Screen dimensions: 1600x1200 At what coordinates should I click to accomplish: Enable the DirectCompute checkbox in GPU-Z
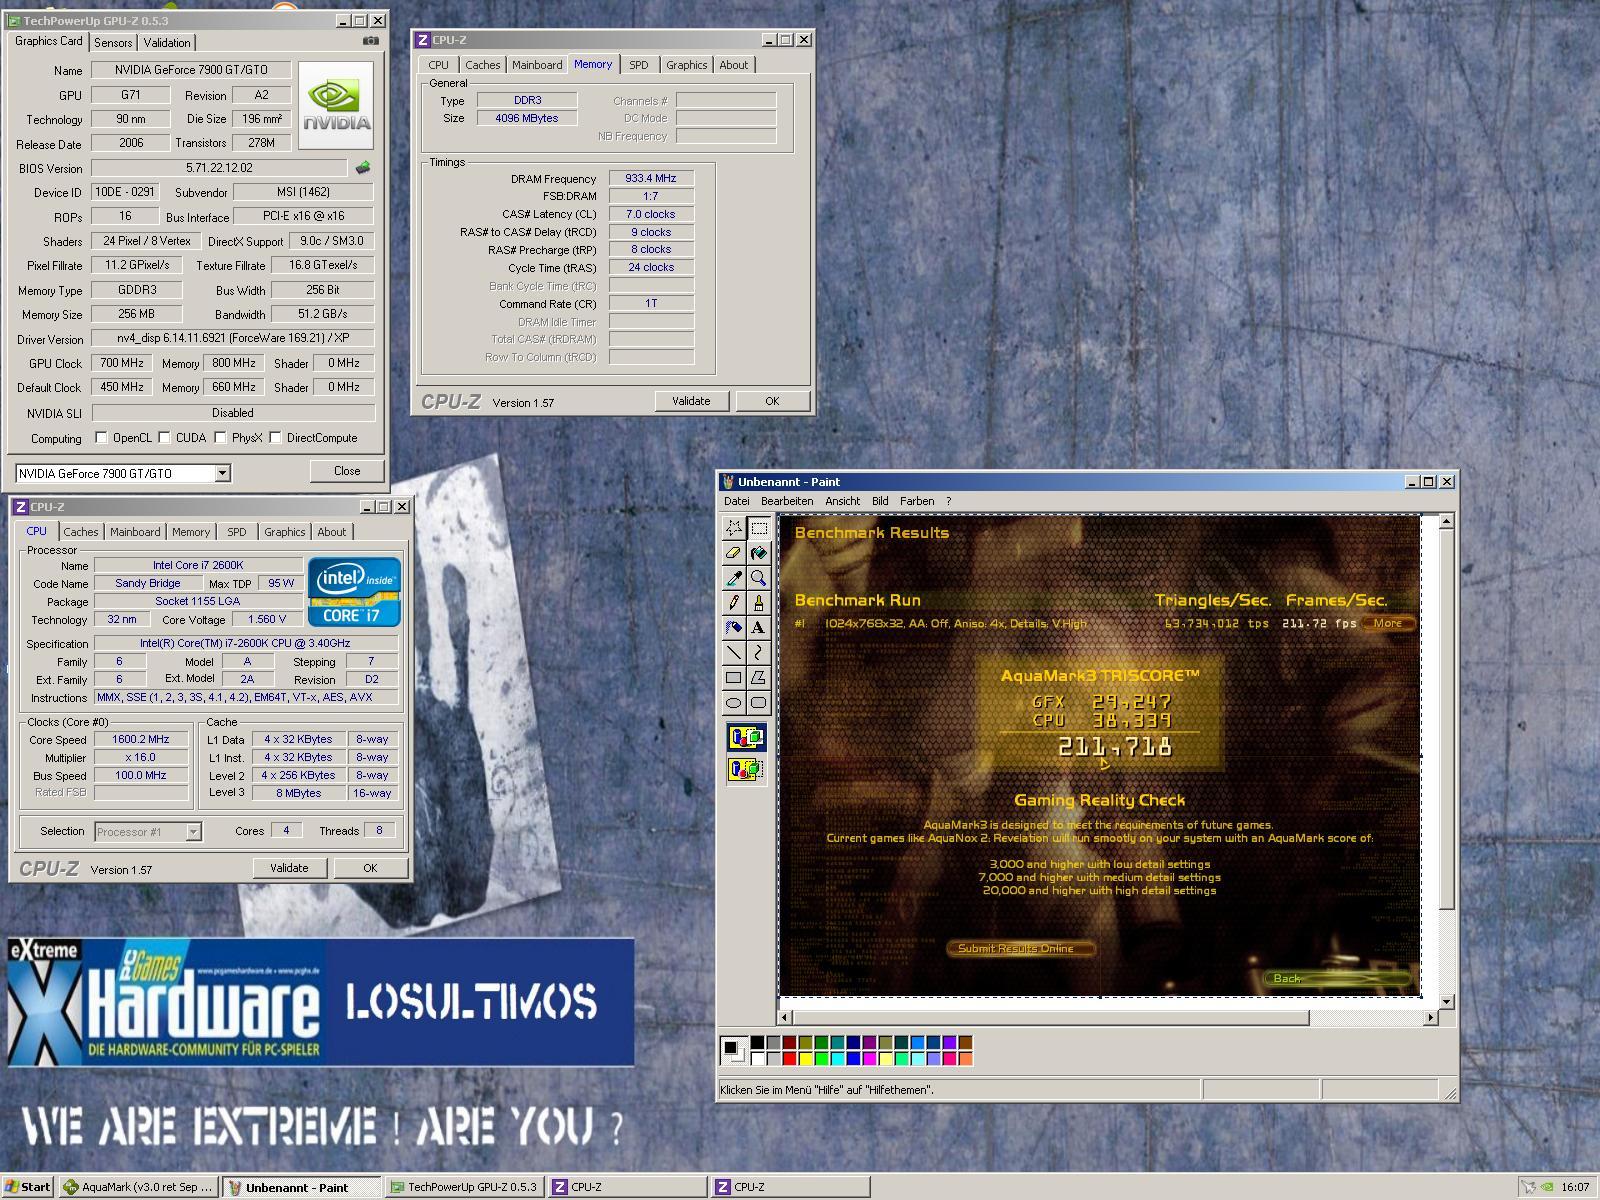(275, 438)
